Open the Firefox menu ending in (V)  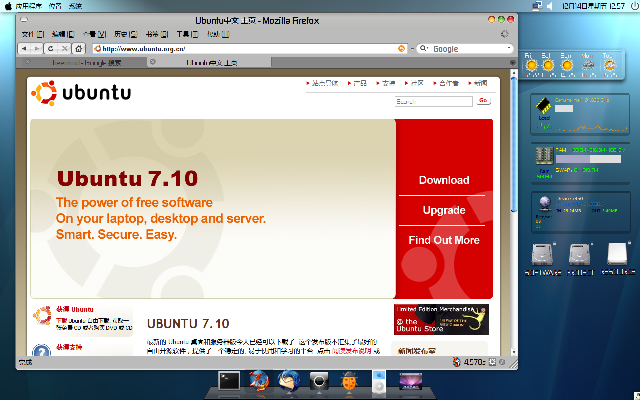(x=94, y=34)
